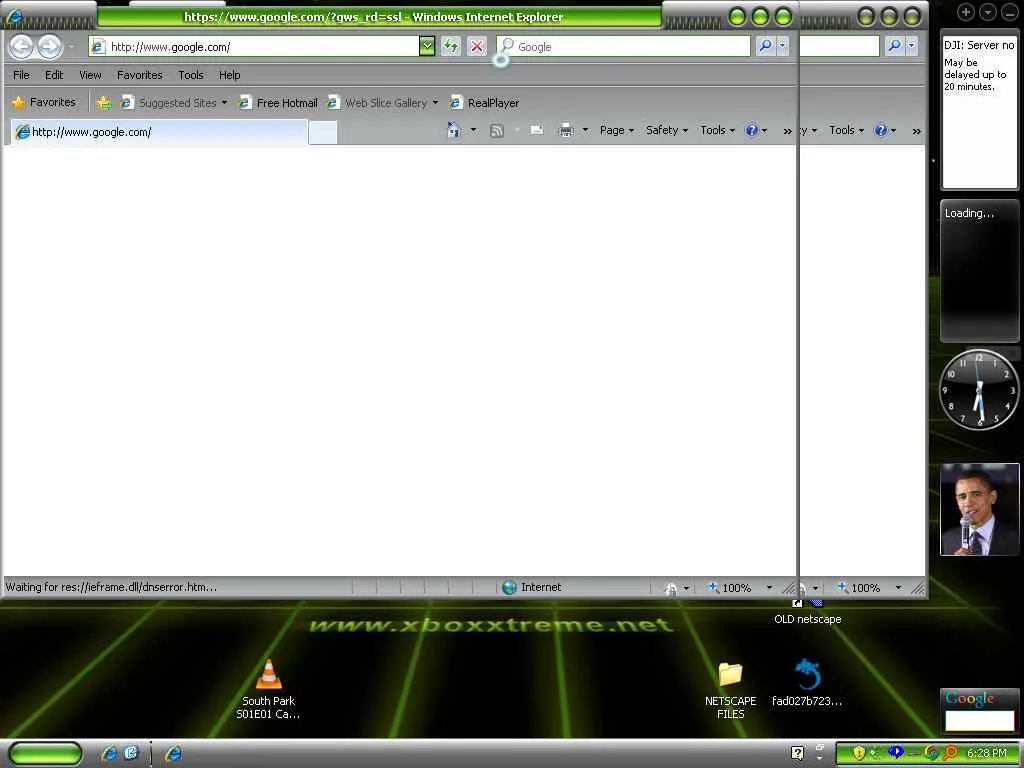Viewport: 1024px width, 768px height.
Task: Open the File menu
Action: point(21,75)
